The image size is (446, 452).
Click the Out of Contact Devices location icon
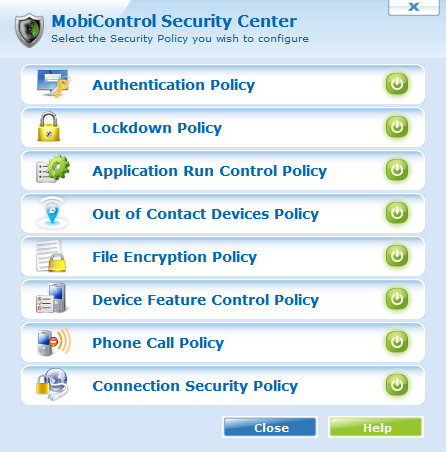52,212
